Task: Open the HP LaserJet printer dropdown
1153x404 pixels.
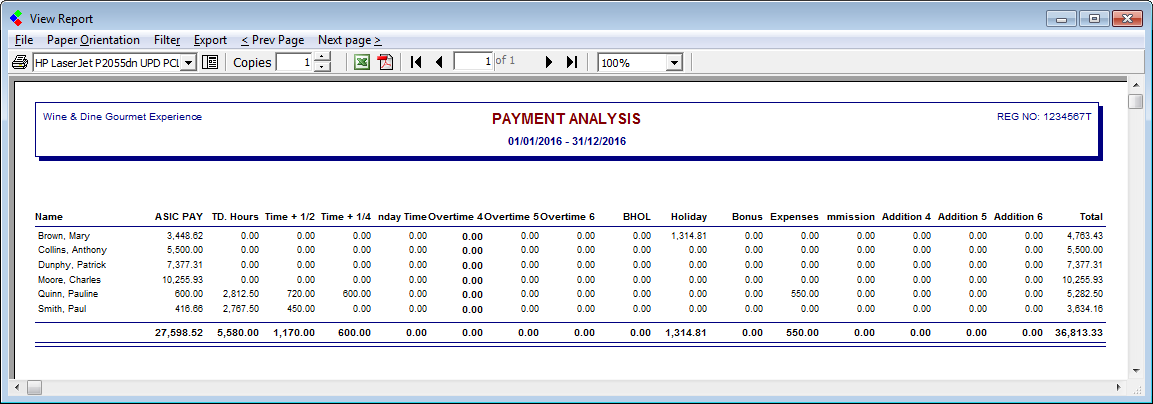Action: point(188,63)
